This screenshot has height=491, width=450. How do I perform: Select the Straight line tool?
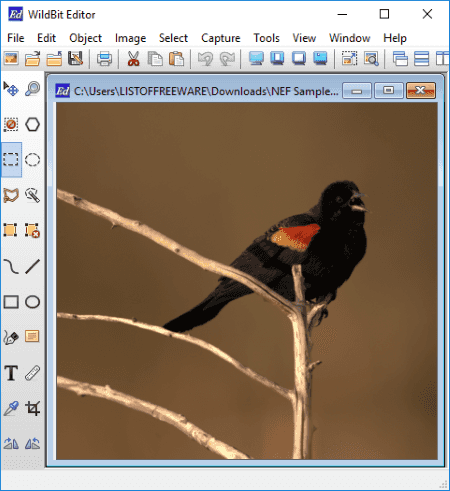(x=33, y=266)
